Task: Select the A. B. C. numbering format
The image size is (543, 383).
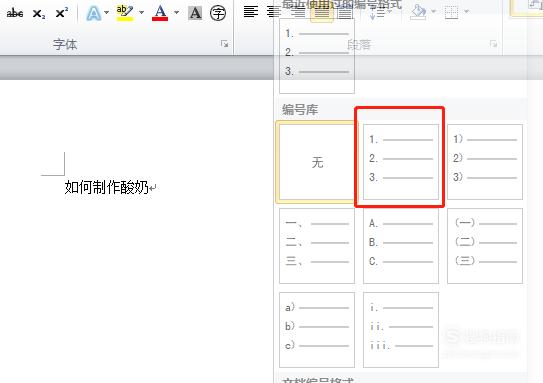Action: [x=401, y=246]
